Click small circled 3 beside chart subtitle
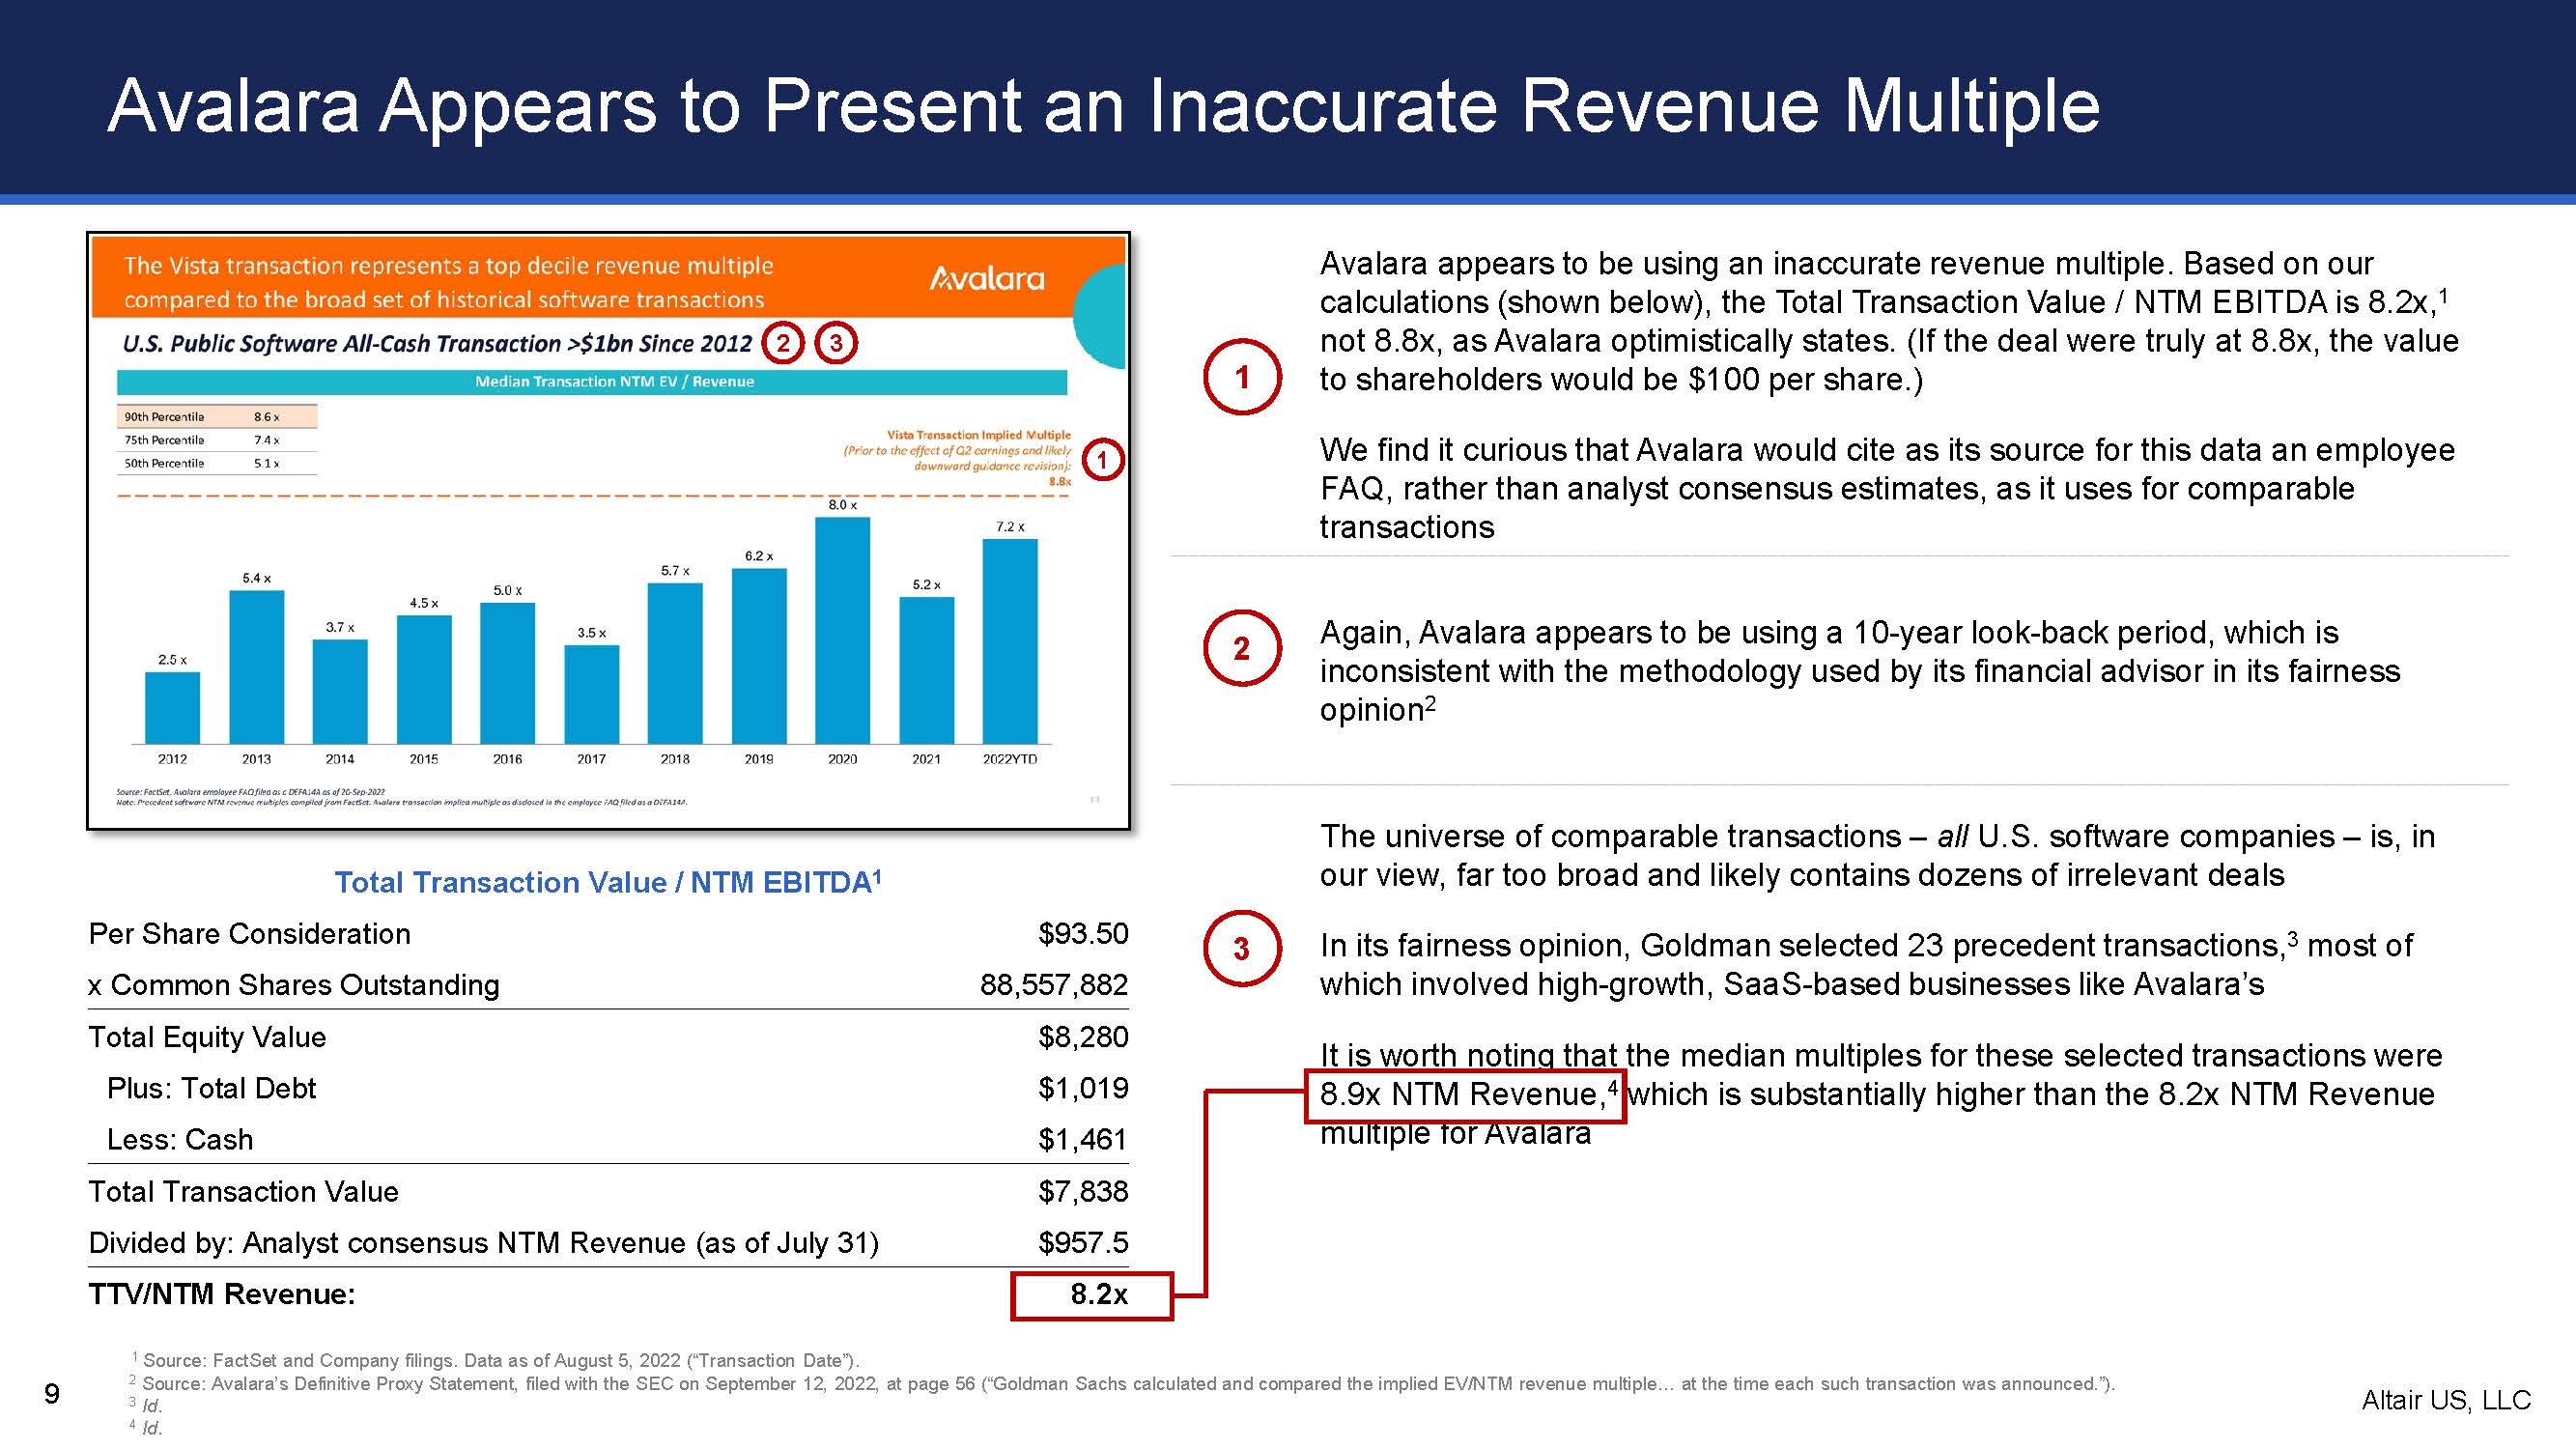This screenshot has width=2576, height=1449. point(836,344)
